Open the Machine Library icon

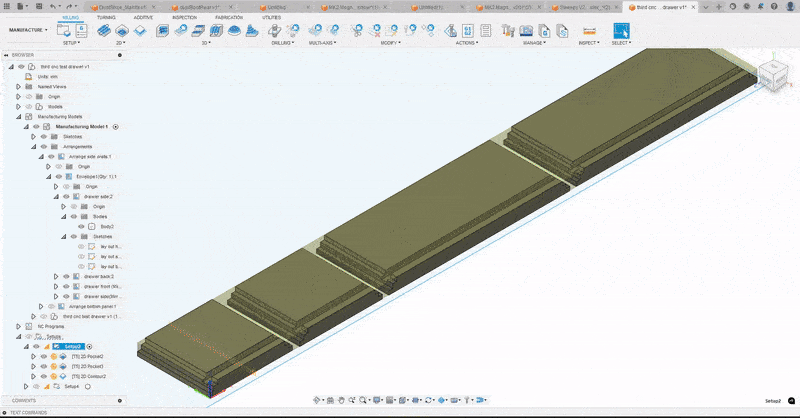[x=526, y=31]
